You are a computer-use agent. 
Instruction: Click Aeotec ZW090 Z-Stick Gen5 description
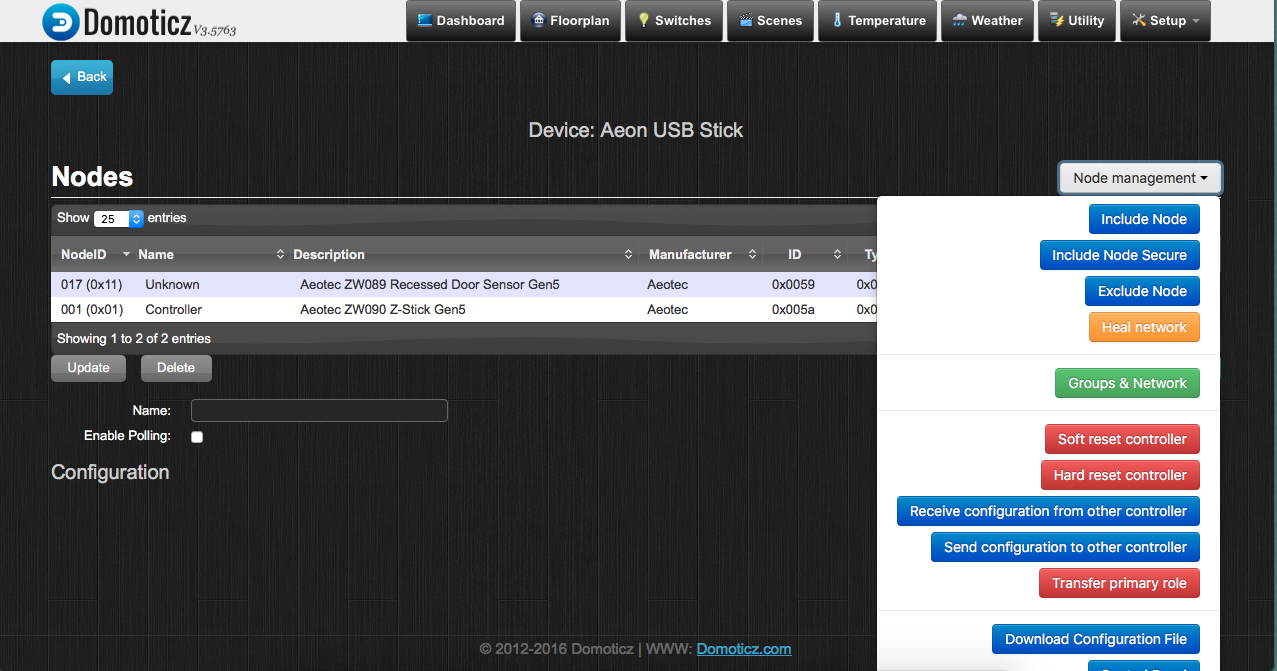(383, 310)
